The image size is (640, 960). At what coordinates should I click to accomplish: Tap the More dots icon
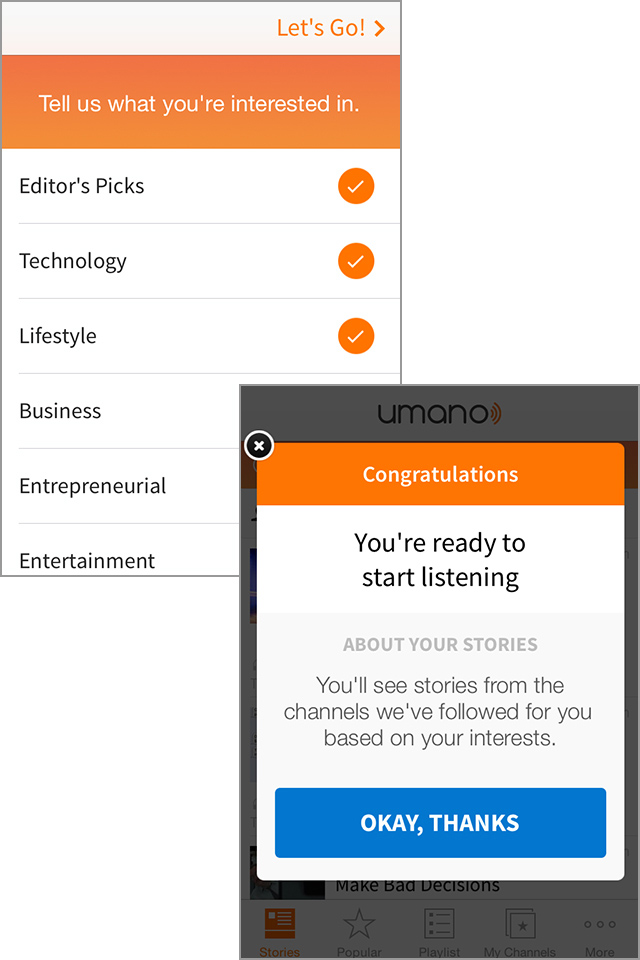600,924
